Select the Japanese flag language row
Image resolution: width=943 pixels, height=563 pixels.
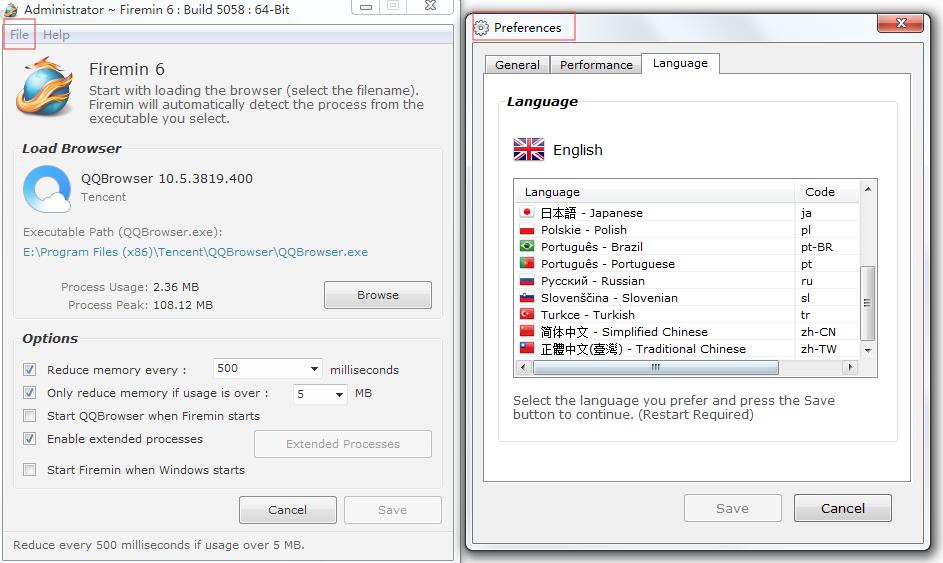527,213
